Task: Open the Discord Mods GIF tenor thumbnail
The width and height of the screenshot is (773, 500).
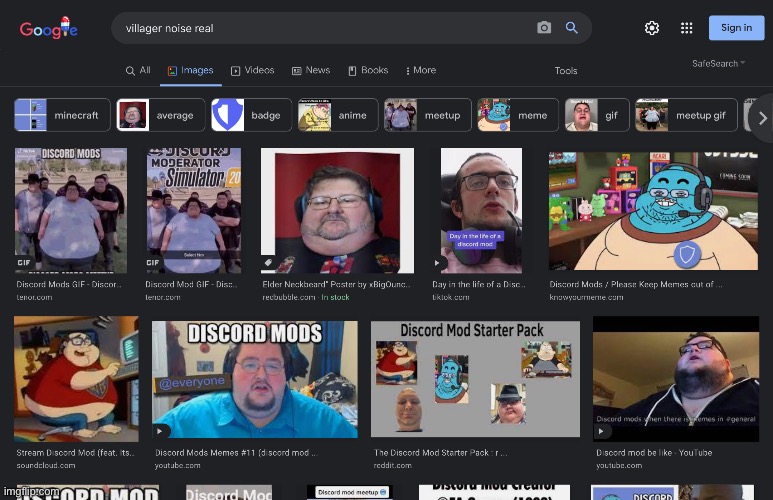Action: tap(71, 211)
